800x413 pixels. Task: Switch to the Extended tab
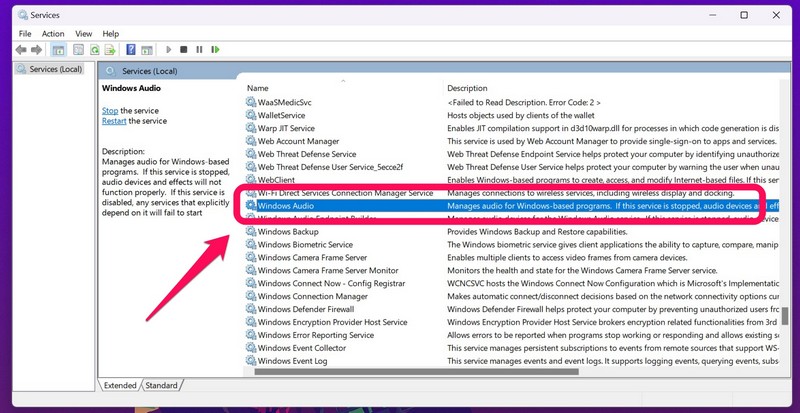point(120,385)
